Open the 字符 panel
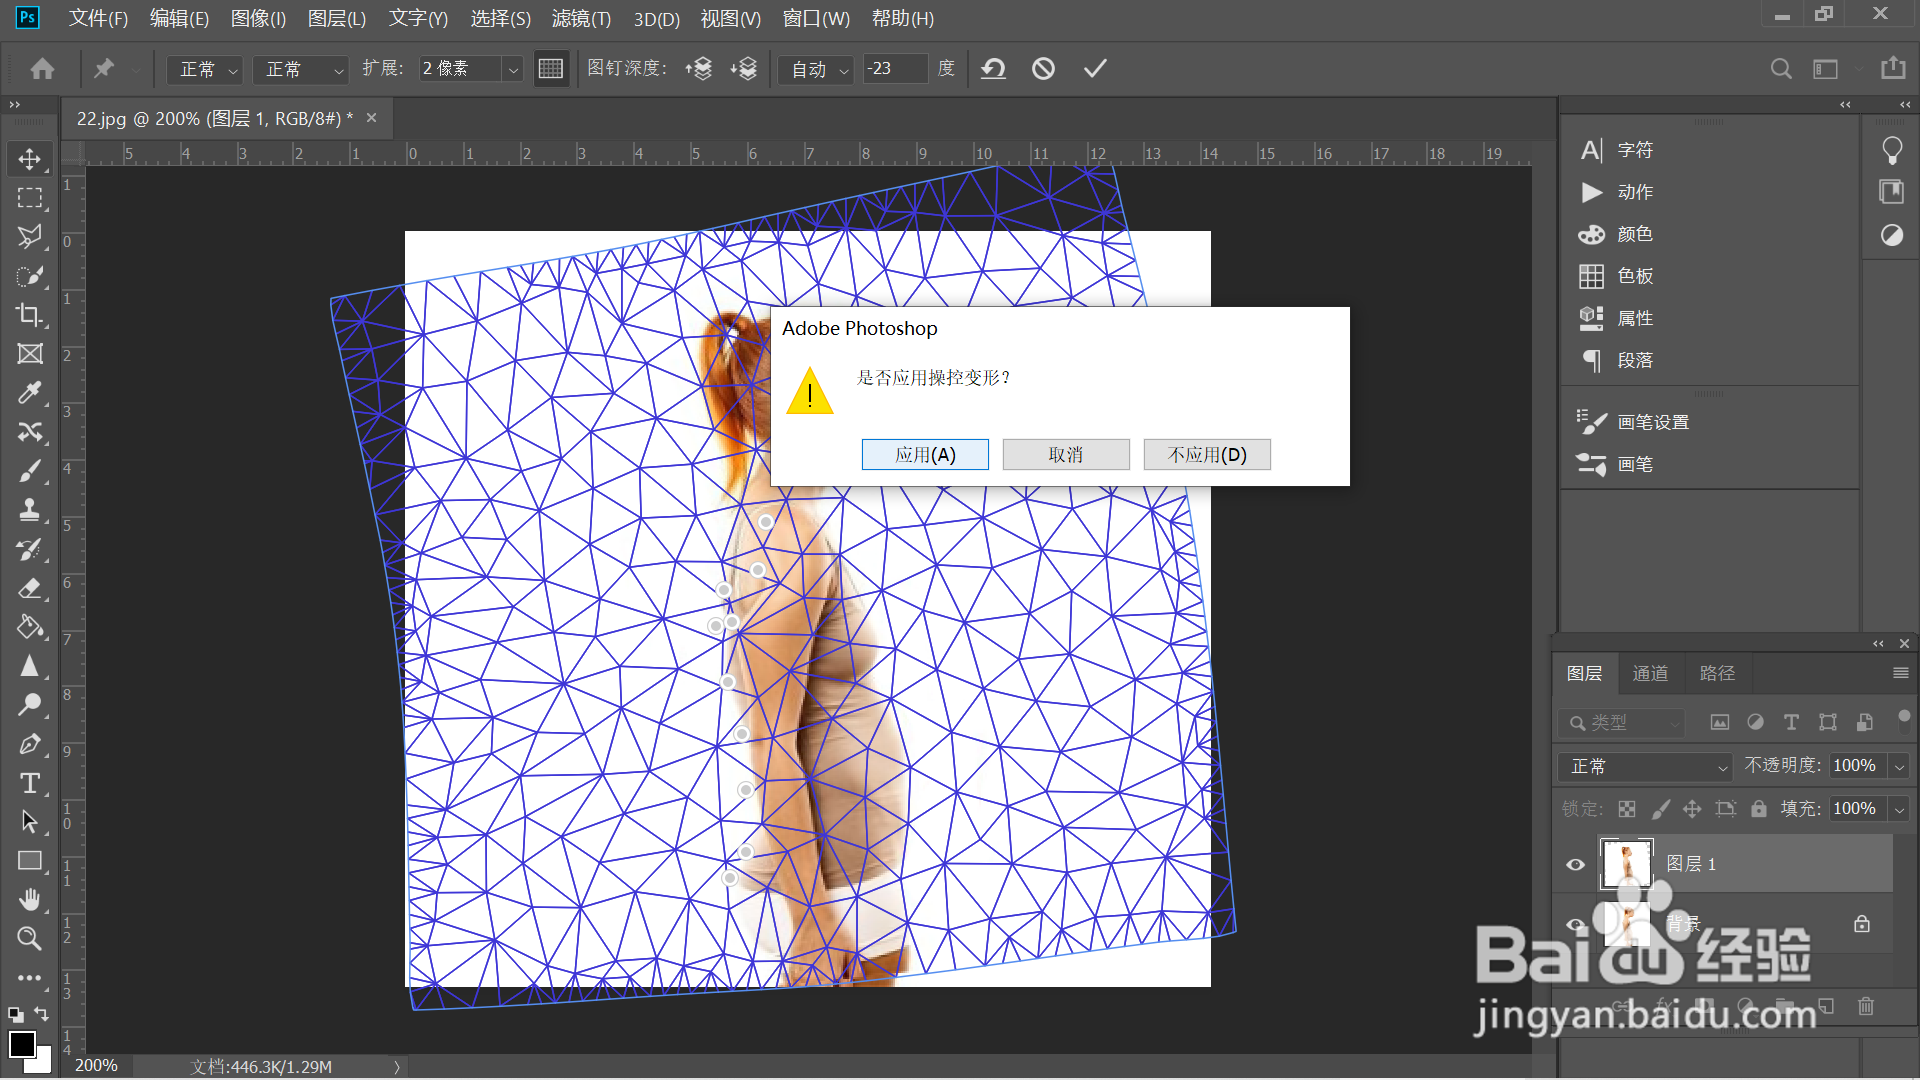 1617,150
